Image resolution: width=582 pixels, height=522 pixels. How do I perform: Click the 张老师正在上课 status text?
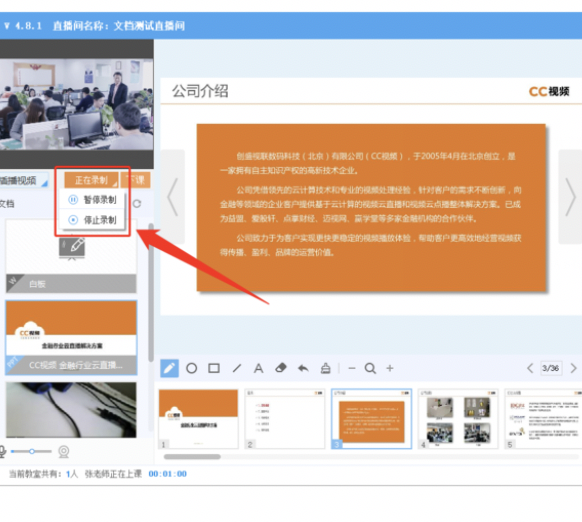[x=113, y=474]
